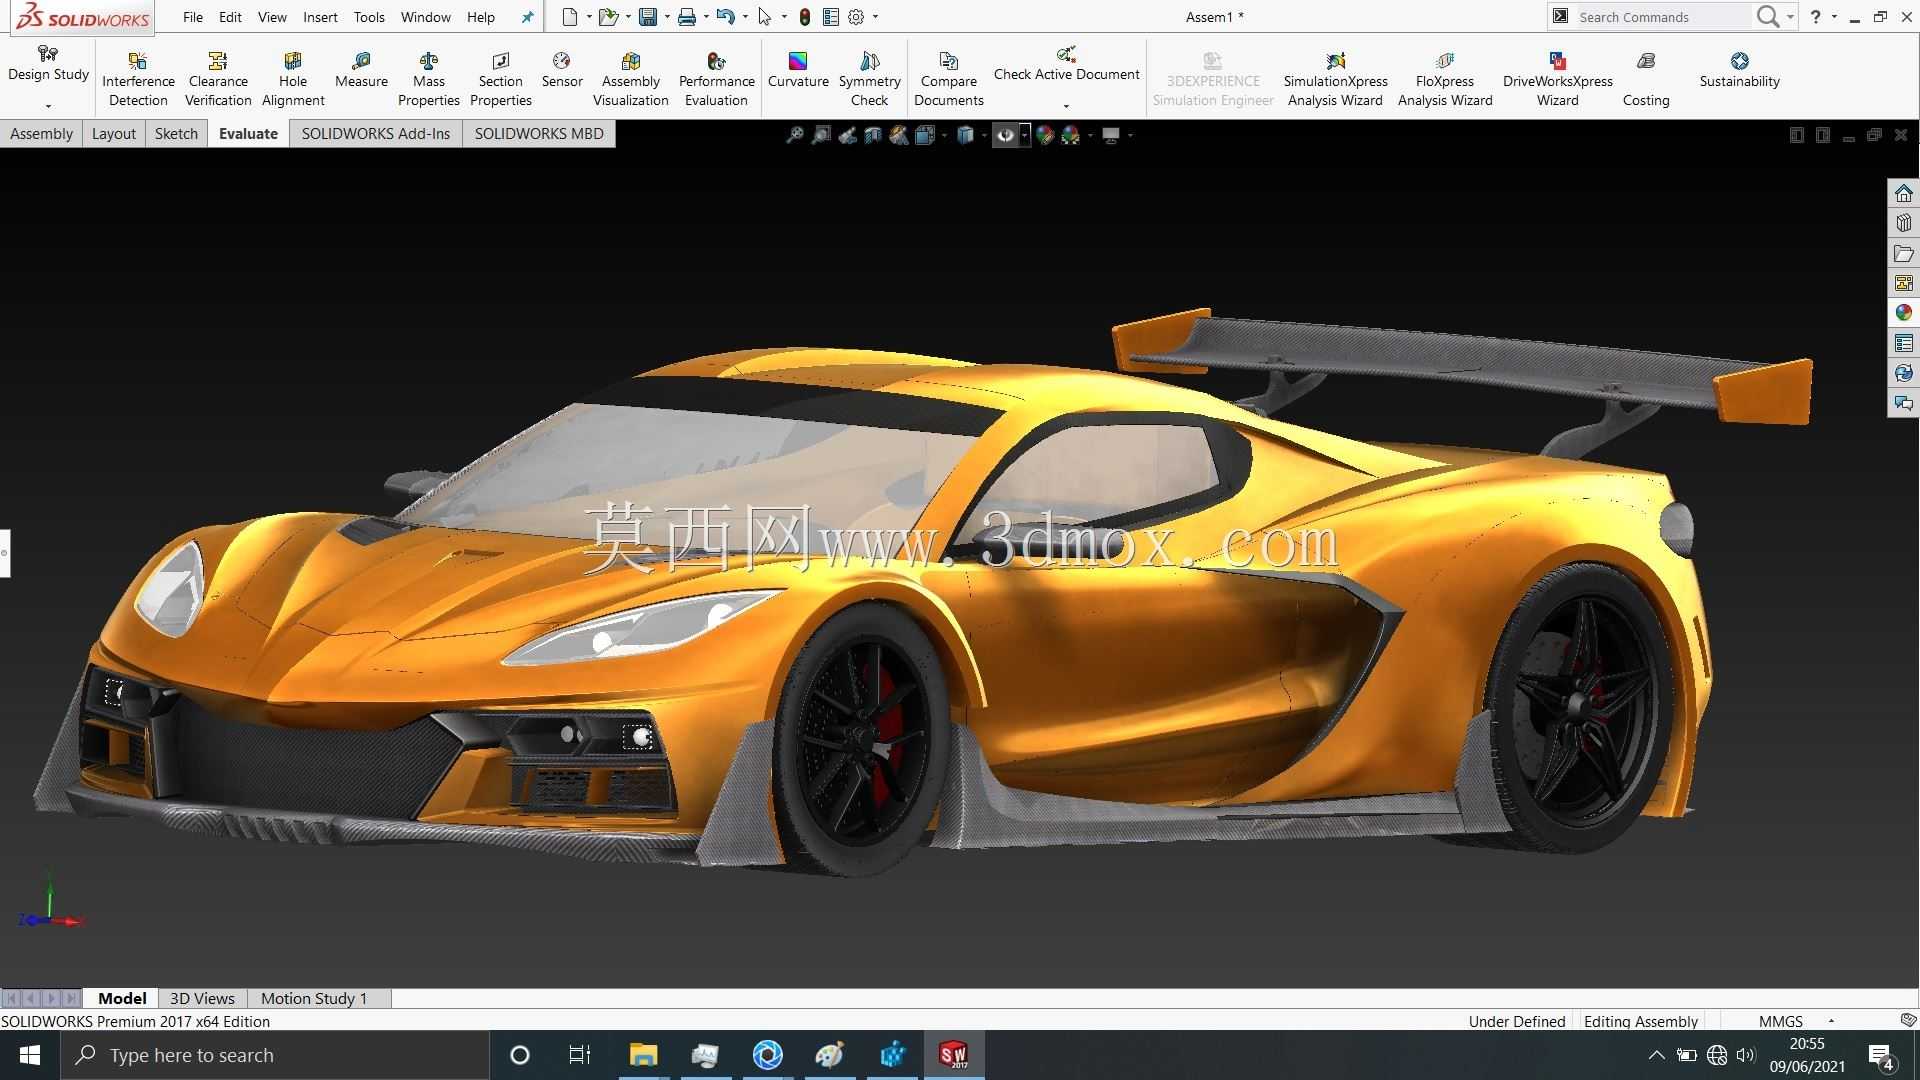1920x1080 pixels.
Task: Click Print icon in quick toolbar
Action: point(687,17)
